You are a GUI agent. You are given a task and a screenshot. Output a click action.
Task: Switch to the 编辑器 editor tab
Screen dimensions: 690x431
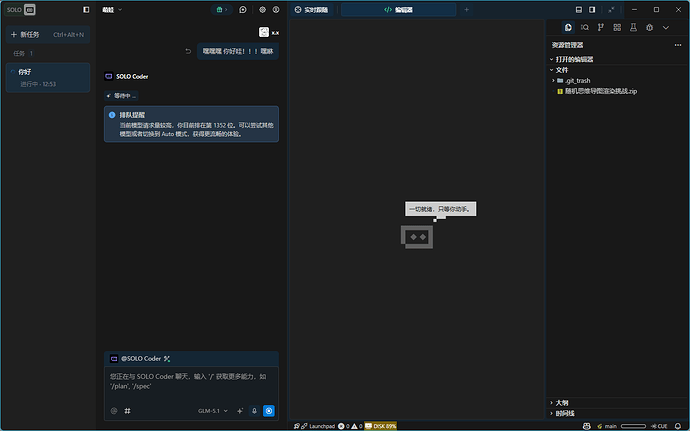(x=398, y=10)
